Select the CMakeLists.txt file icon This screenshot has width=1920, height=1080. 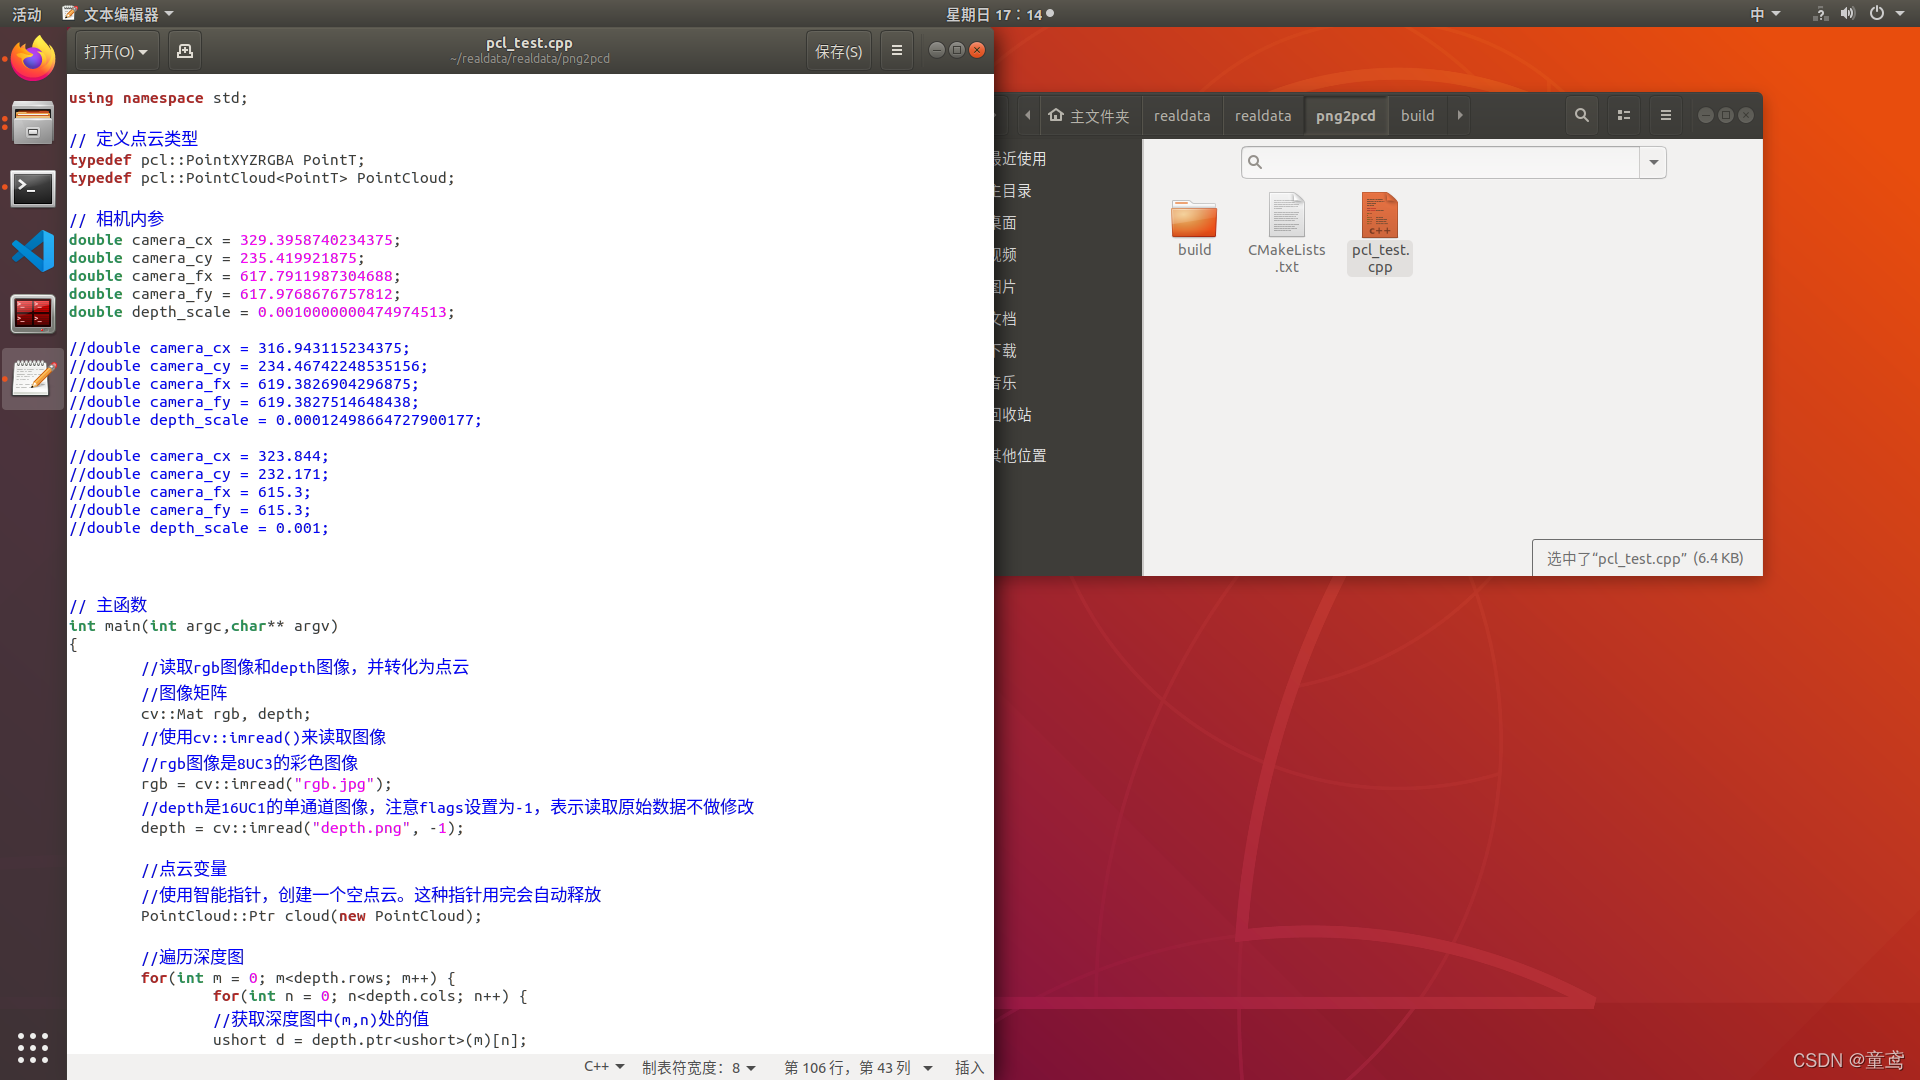click(1287, 216)
